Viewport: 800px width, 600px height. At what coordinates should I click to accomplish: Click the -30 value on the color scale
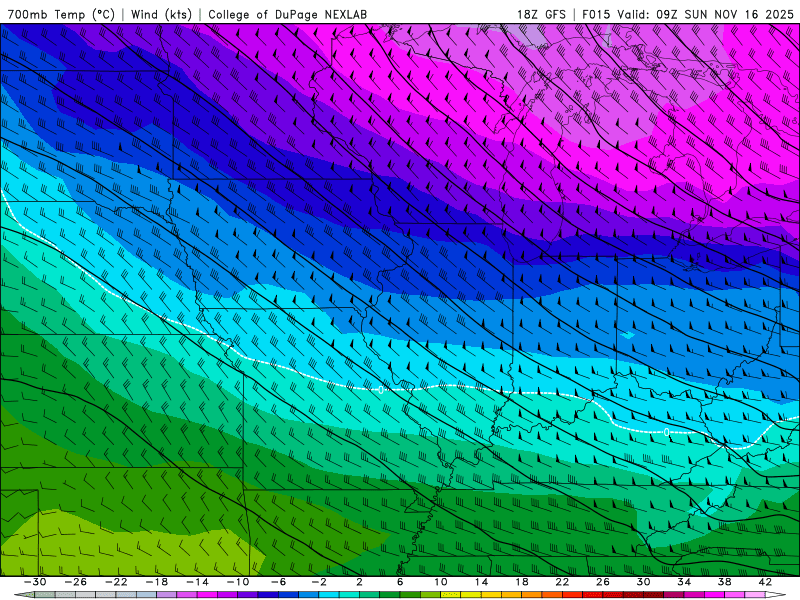[35, 582]
